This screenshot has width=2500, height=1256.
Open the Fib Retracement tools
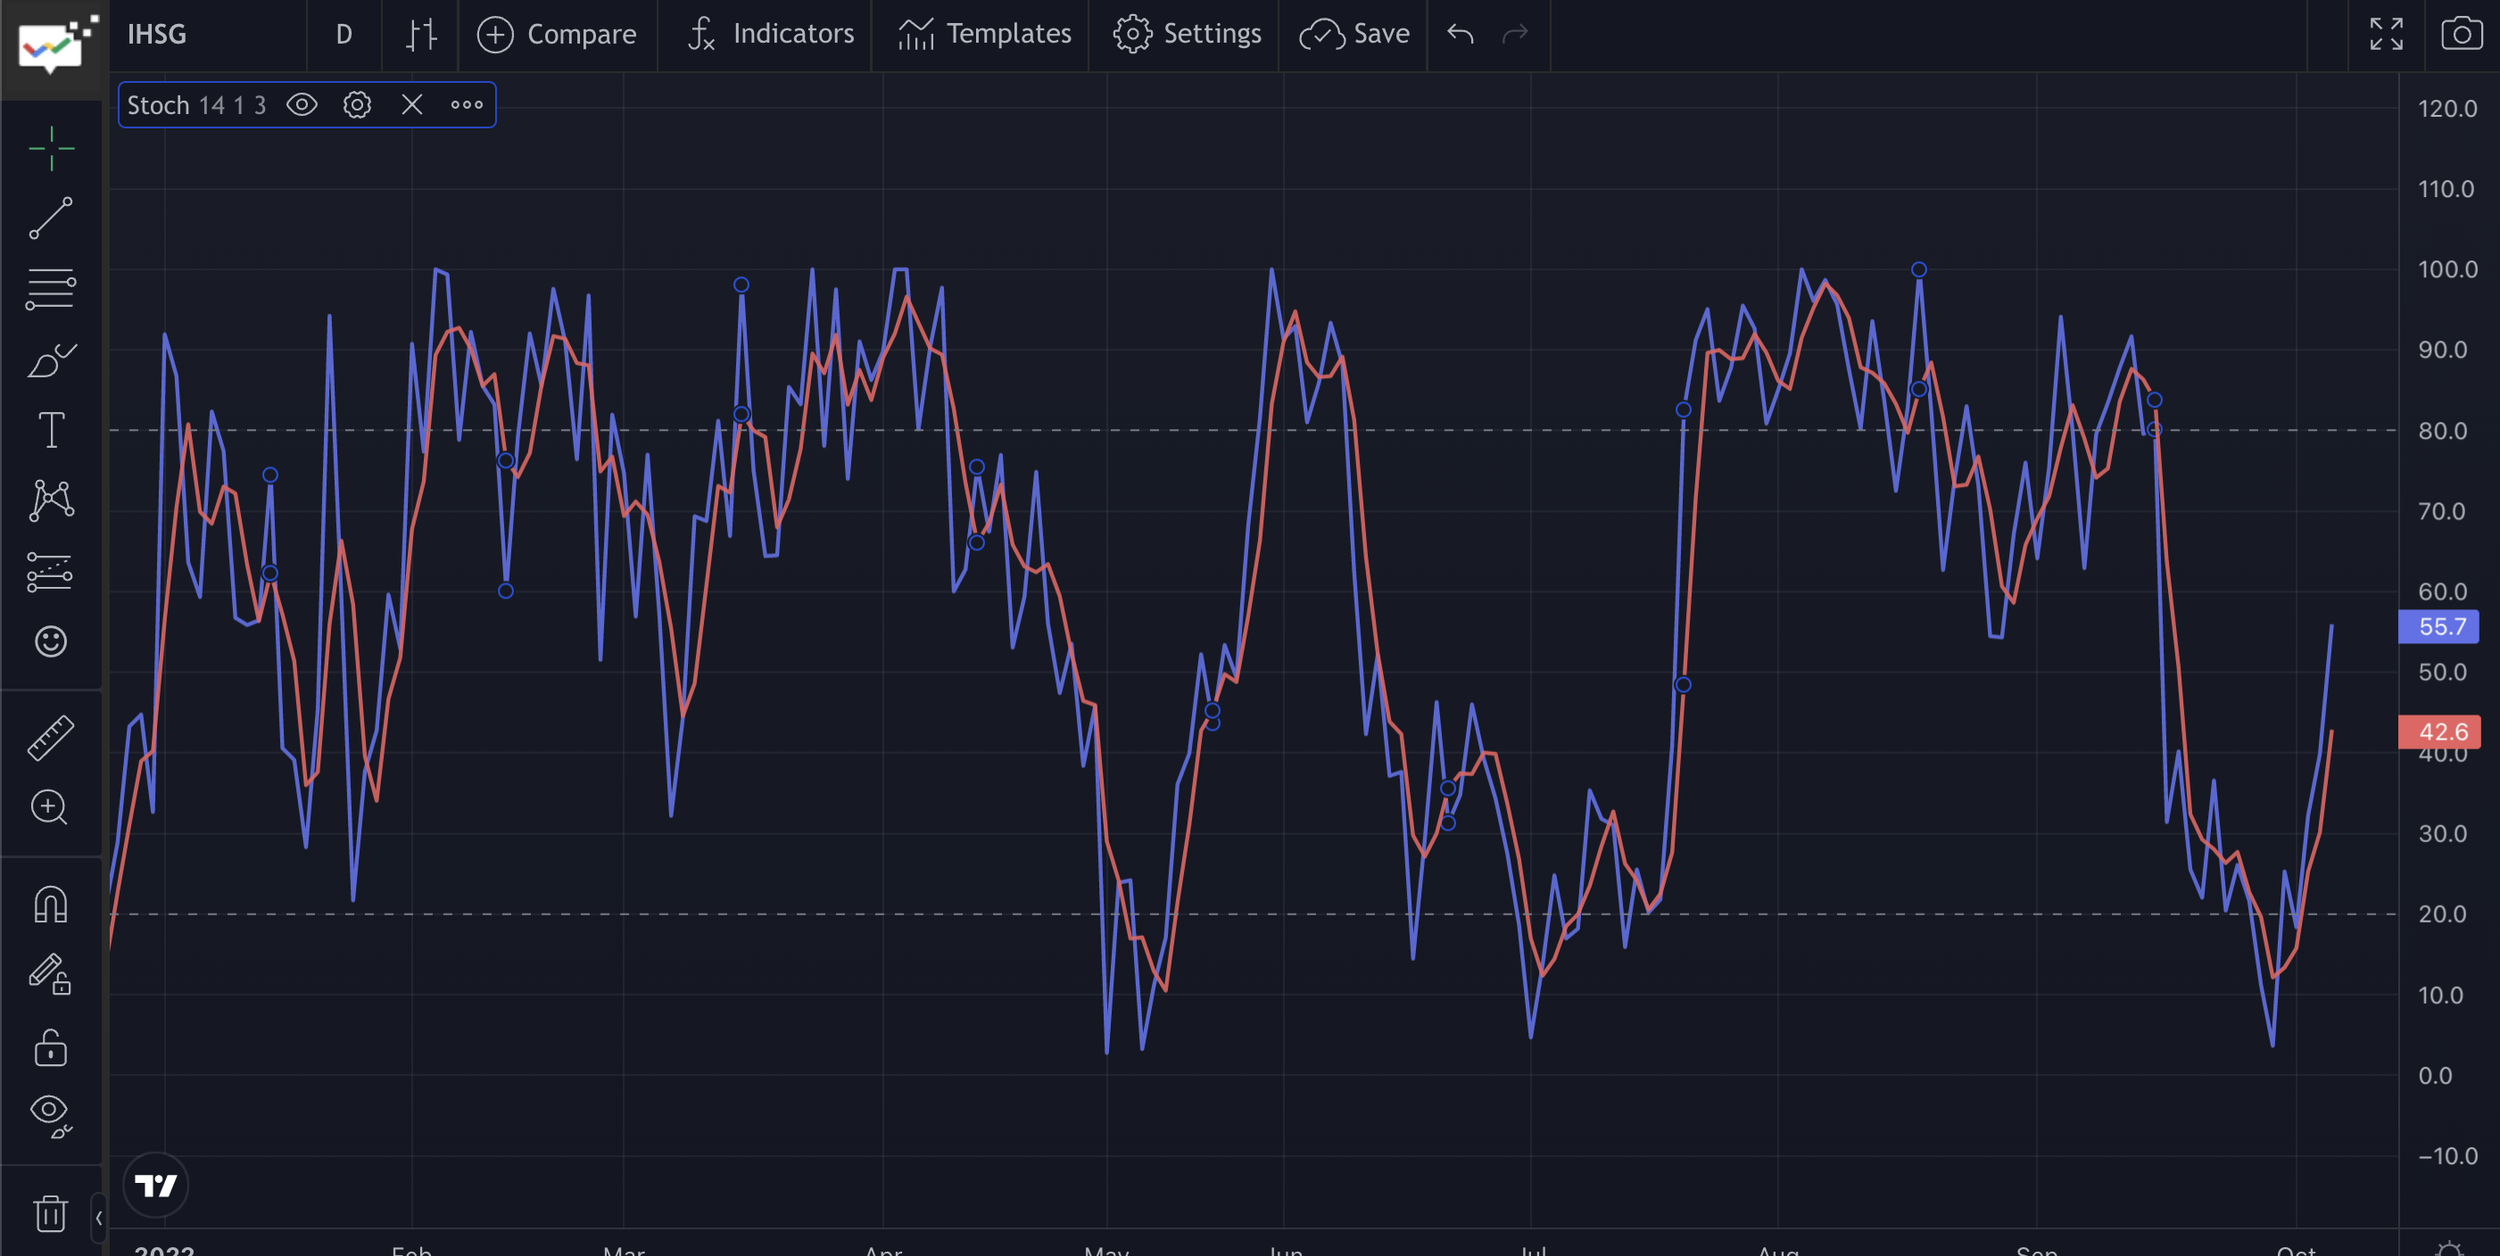[51, 288]
